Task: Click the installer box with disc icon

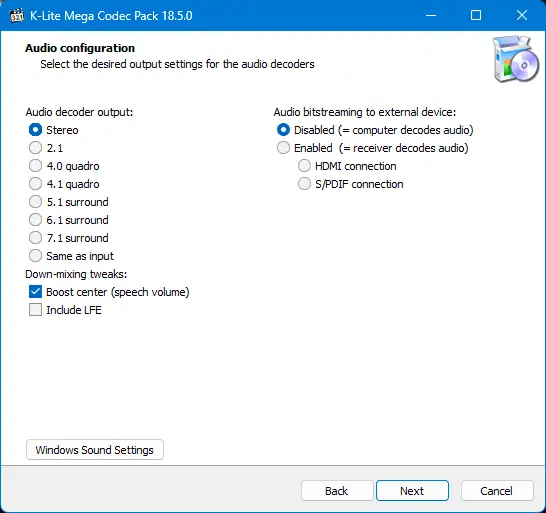Action: coord(515,59)
